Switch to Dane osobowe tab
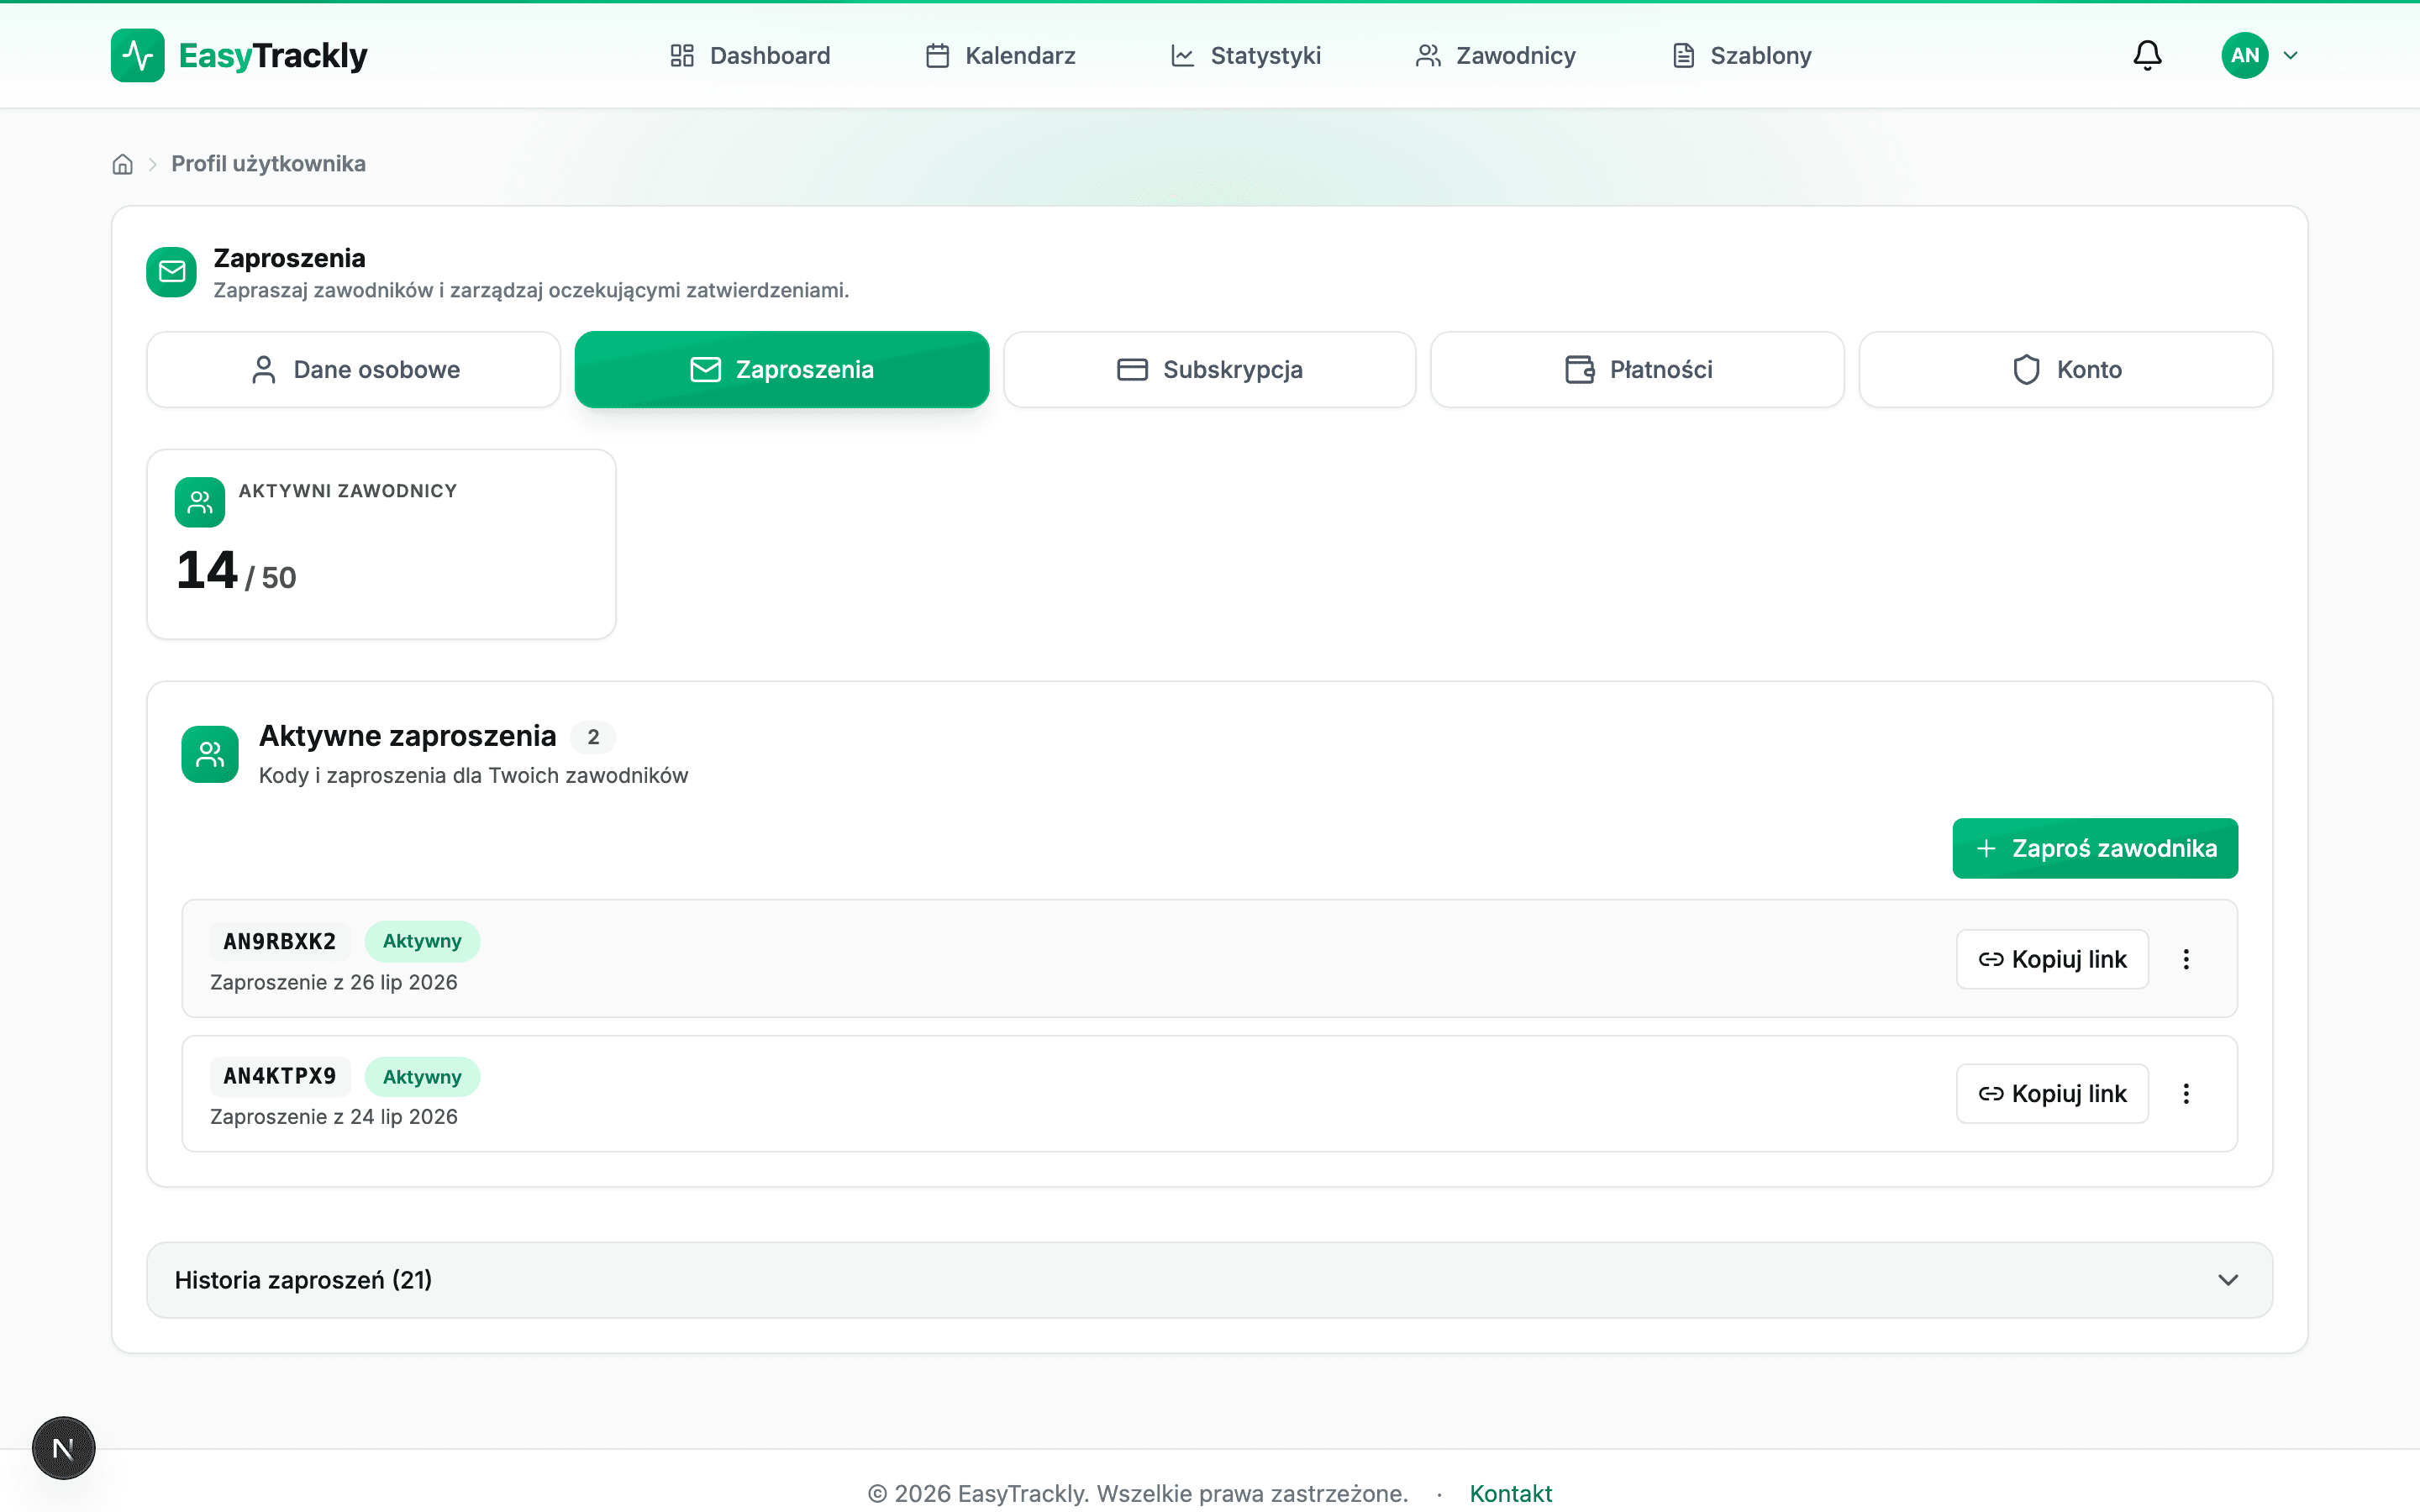Image resolution: width=2420 pixels, height=1512 pixels. [x=354, y=370]
